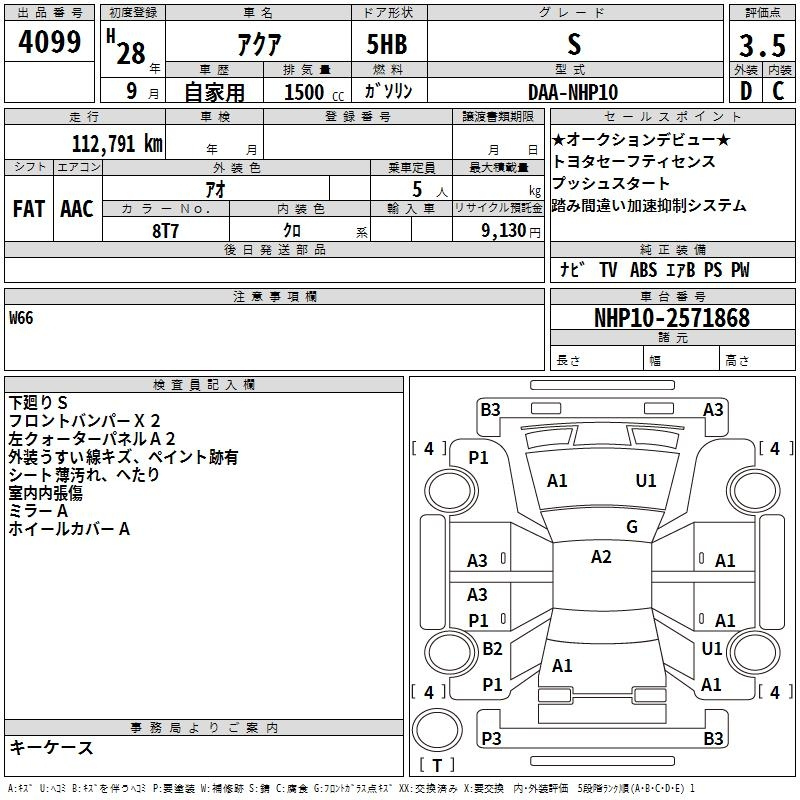Viewport: 800px width, 800px height.
Task: Select the 3.5 overall evaluation score
Action: tap(761, 46)
